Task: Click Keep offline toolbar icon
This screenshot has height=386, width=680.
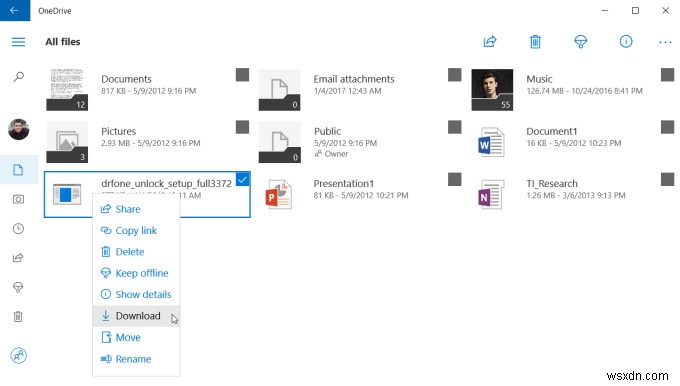Action: coord(581,42)
